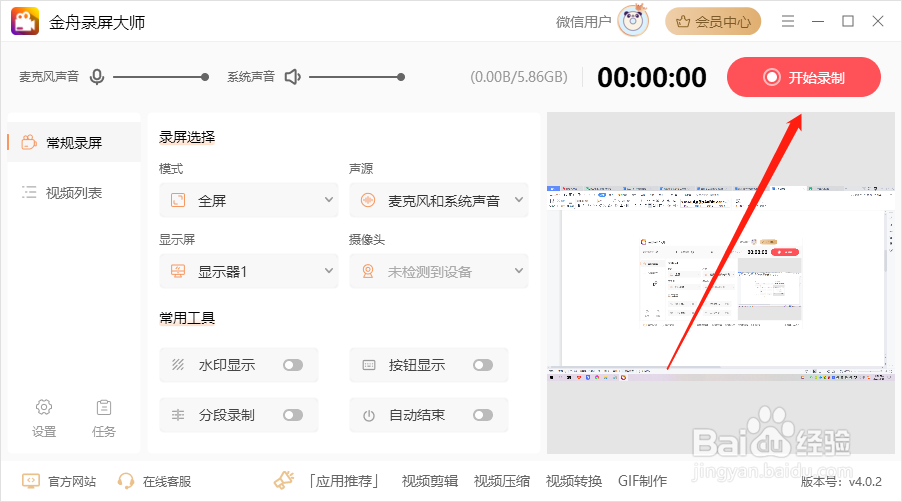The image size is (902, 502).
Task: Expand the 摄像头 未检测到设备 dropdown
Action: [x=438, y=271]
